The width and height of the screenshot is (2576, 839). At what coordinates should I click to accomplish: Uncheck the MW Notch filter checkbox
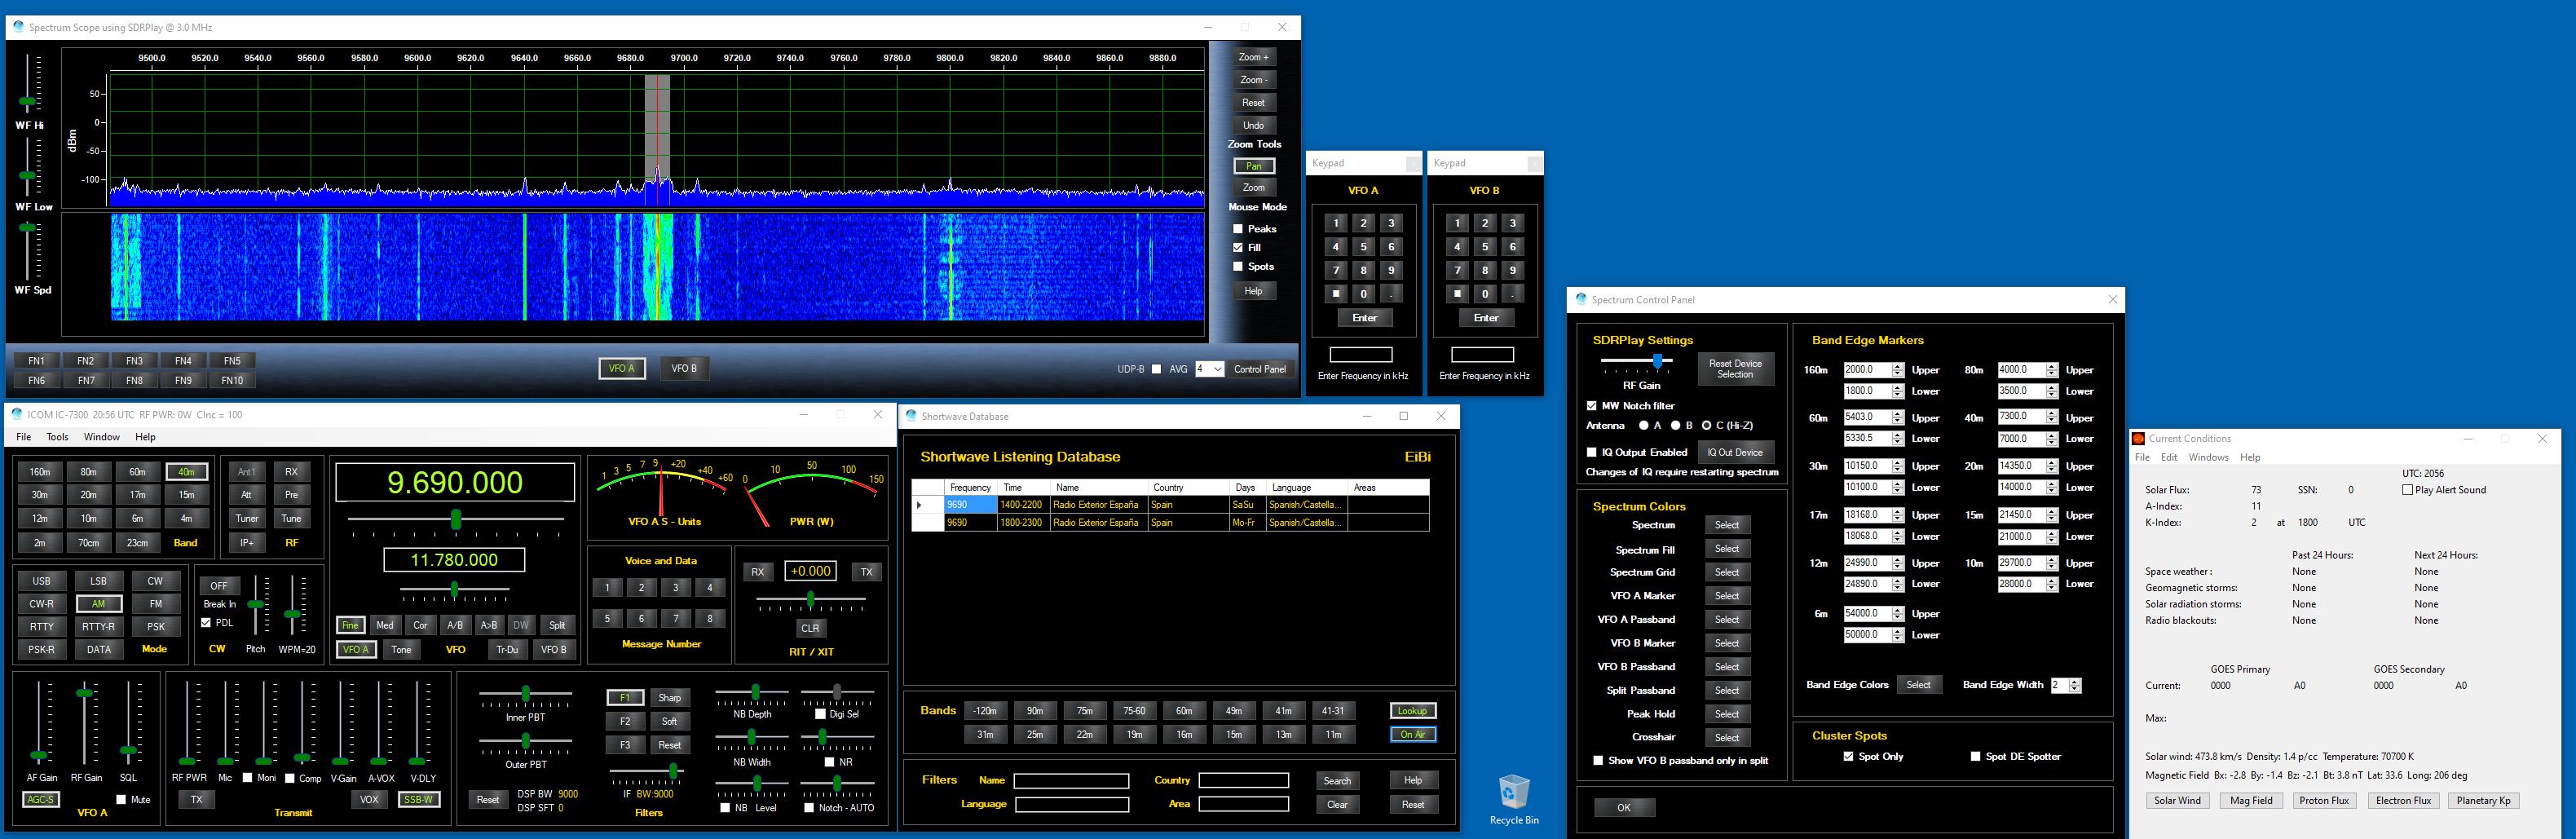(x=1592, y=406)
